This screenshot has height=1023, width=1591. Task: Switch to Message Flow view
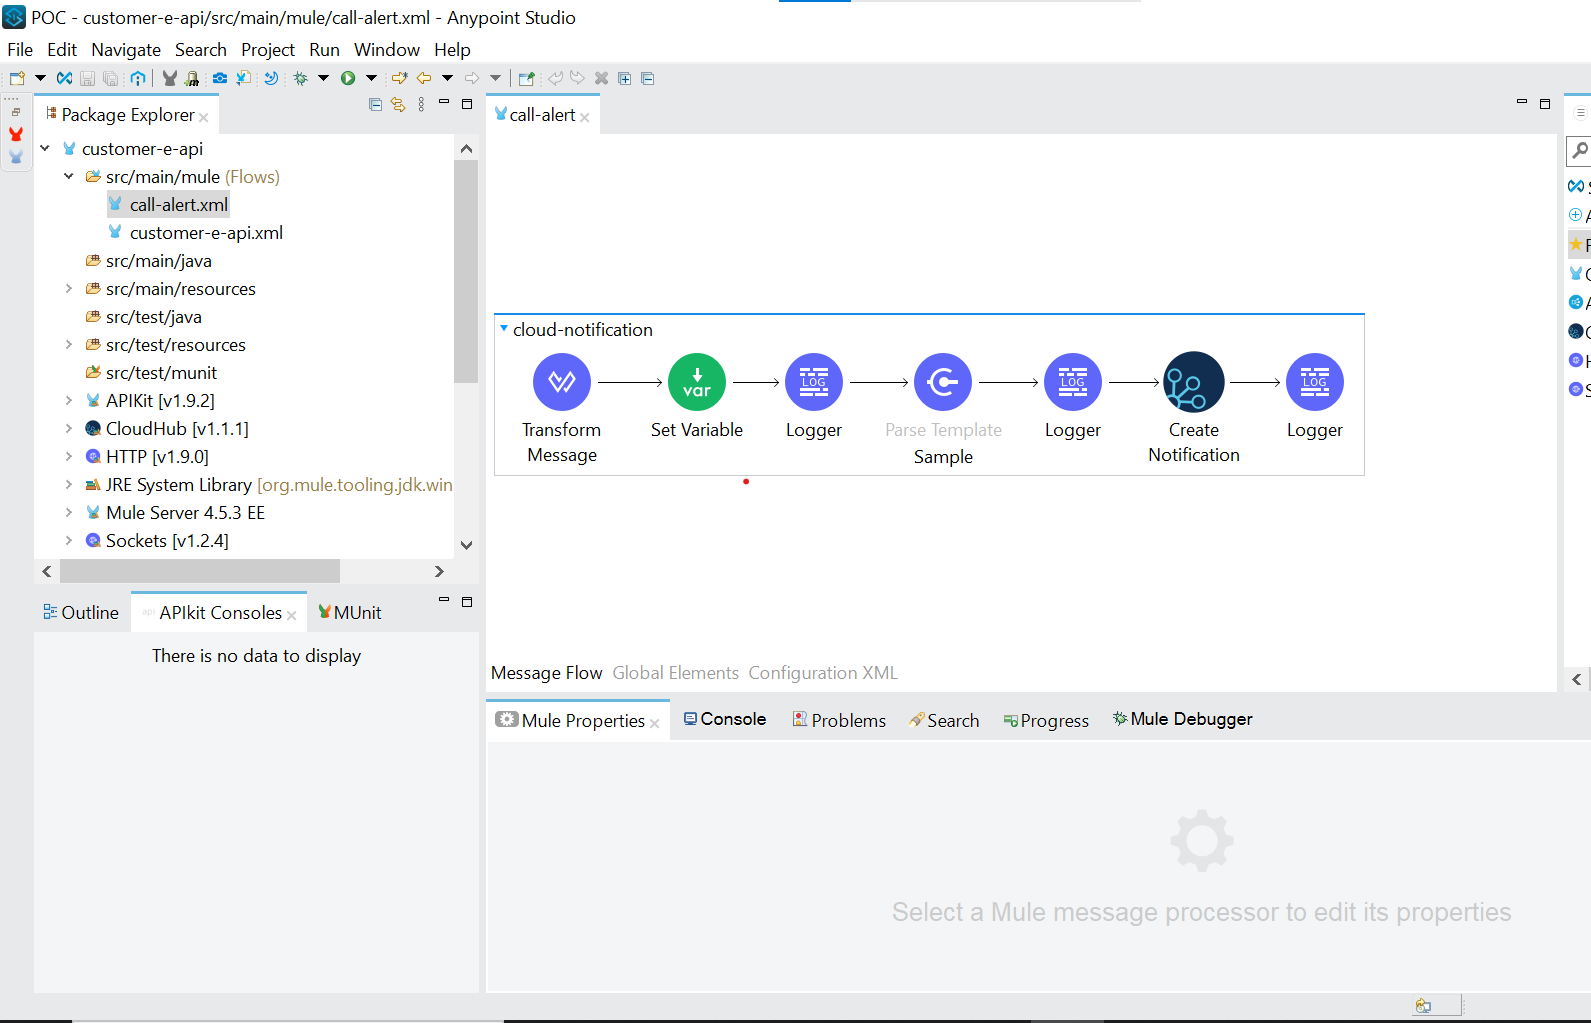click(x=546, y=673)
